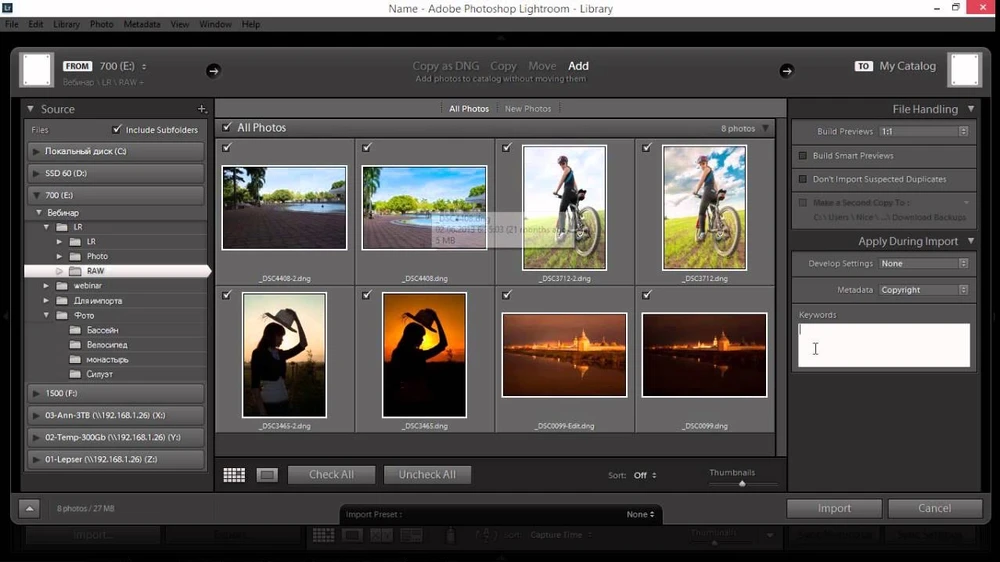Add a source with the plus icon
The height and width of the screenshot is (562, 1000).
[202, 109]
